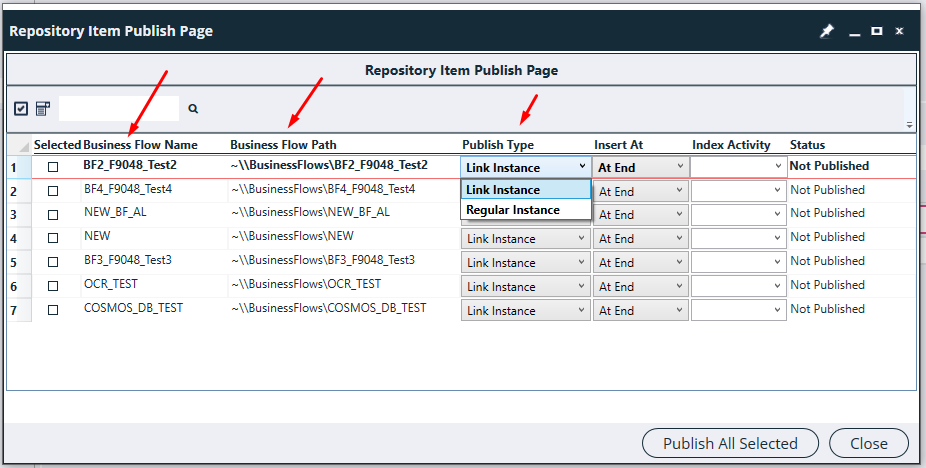Image resolution: width=926 pixels, height=468 pixels.
Task: Open Publish Type dropdown for OCR_TEST row
Action: 525,287
